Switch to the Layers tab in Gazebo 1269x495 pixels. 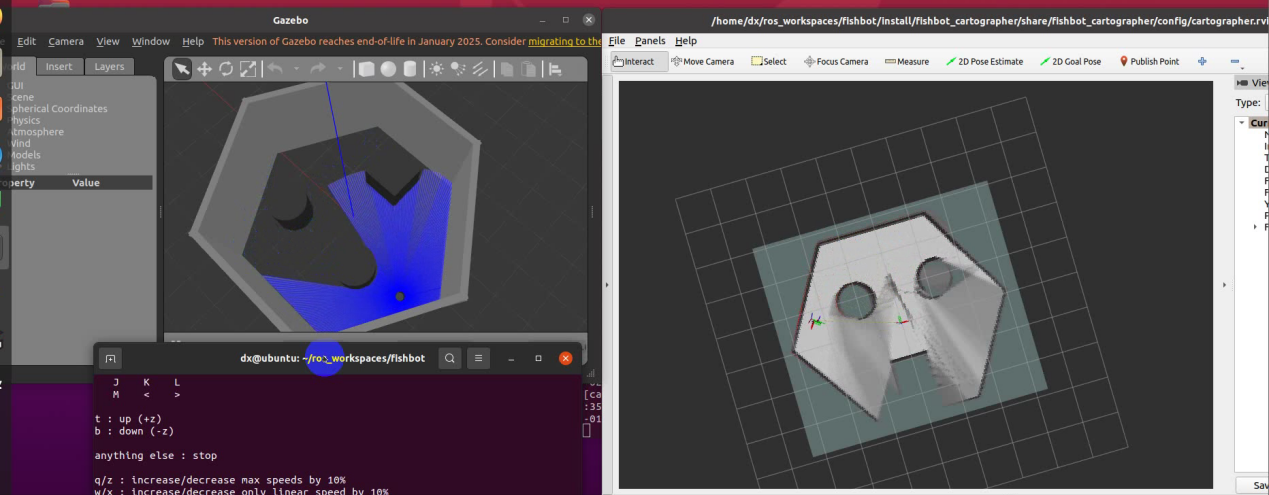110,66
